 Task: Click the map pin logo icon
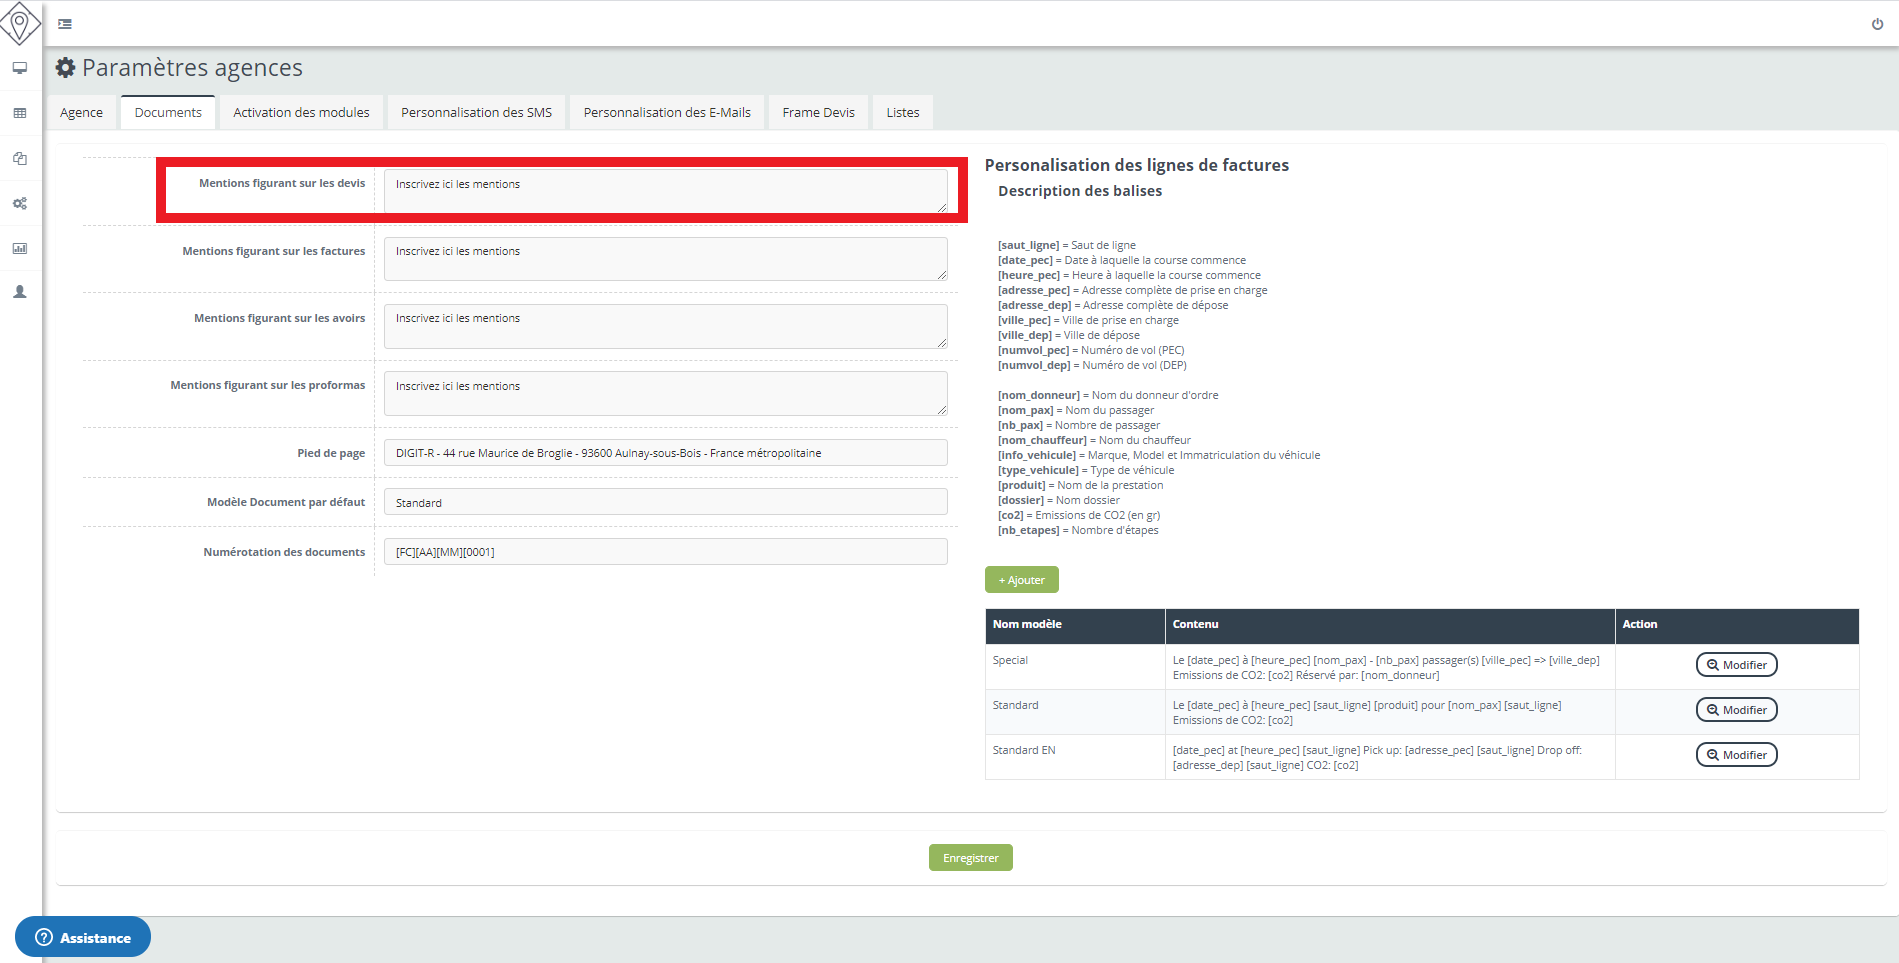pyautogui.click(x=20, y=23)
